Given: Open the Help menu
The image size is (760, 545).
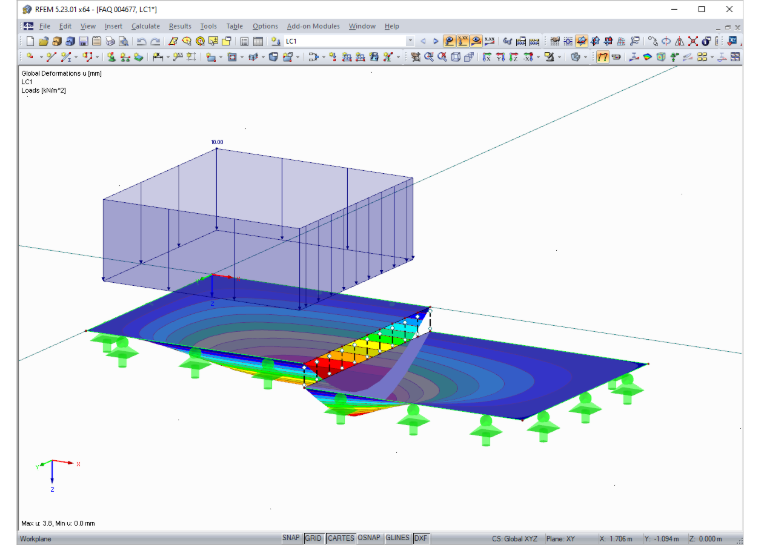Looking at the screenshot, I should coord(392,26).
